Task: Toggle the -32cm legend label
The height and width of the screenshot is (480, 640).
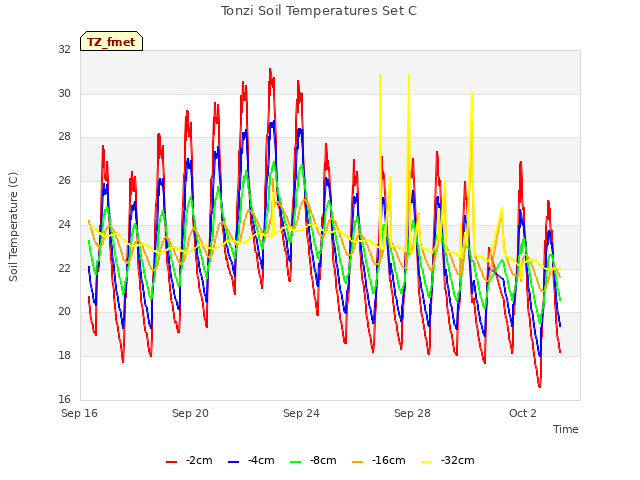Action: point(458,460)
